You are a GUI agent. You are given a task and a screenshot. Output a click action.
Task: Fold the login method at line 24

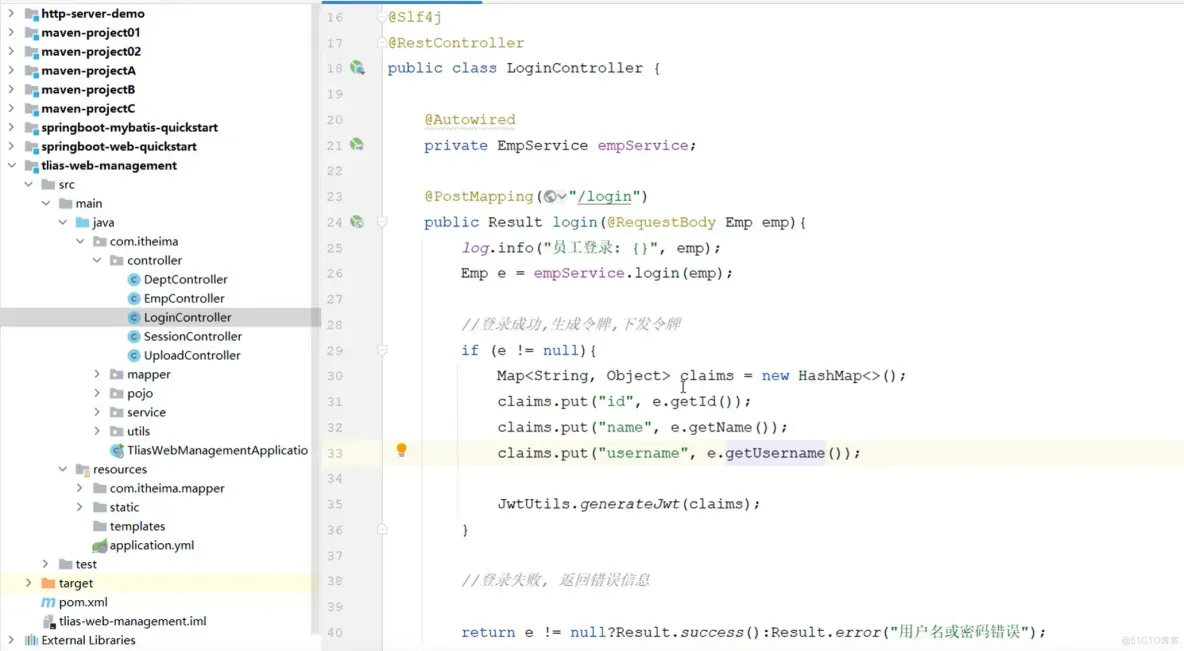tap(382, 222)
